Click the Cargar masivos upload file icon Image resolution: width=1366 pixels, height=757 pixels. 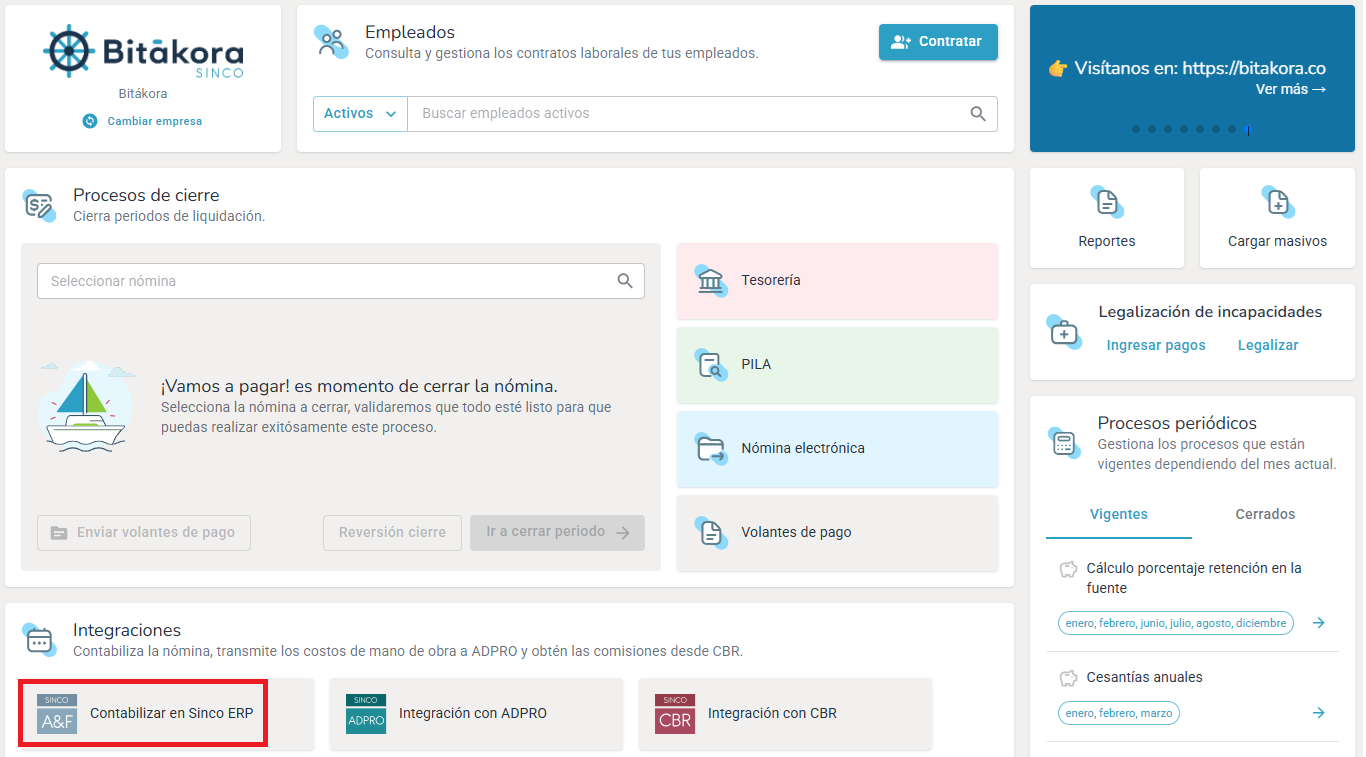(1277, 202)
